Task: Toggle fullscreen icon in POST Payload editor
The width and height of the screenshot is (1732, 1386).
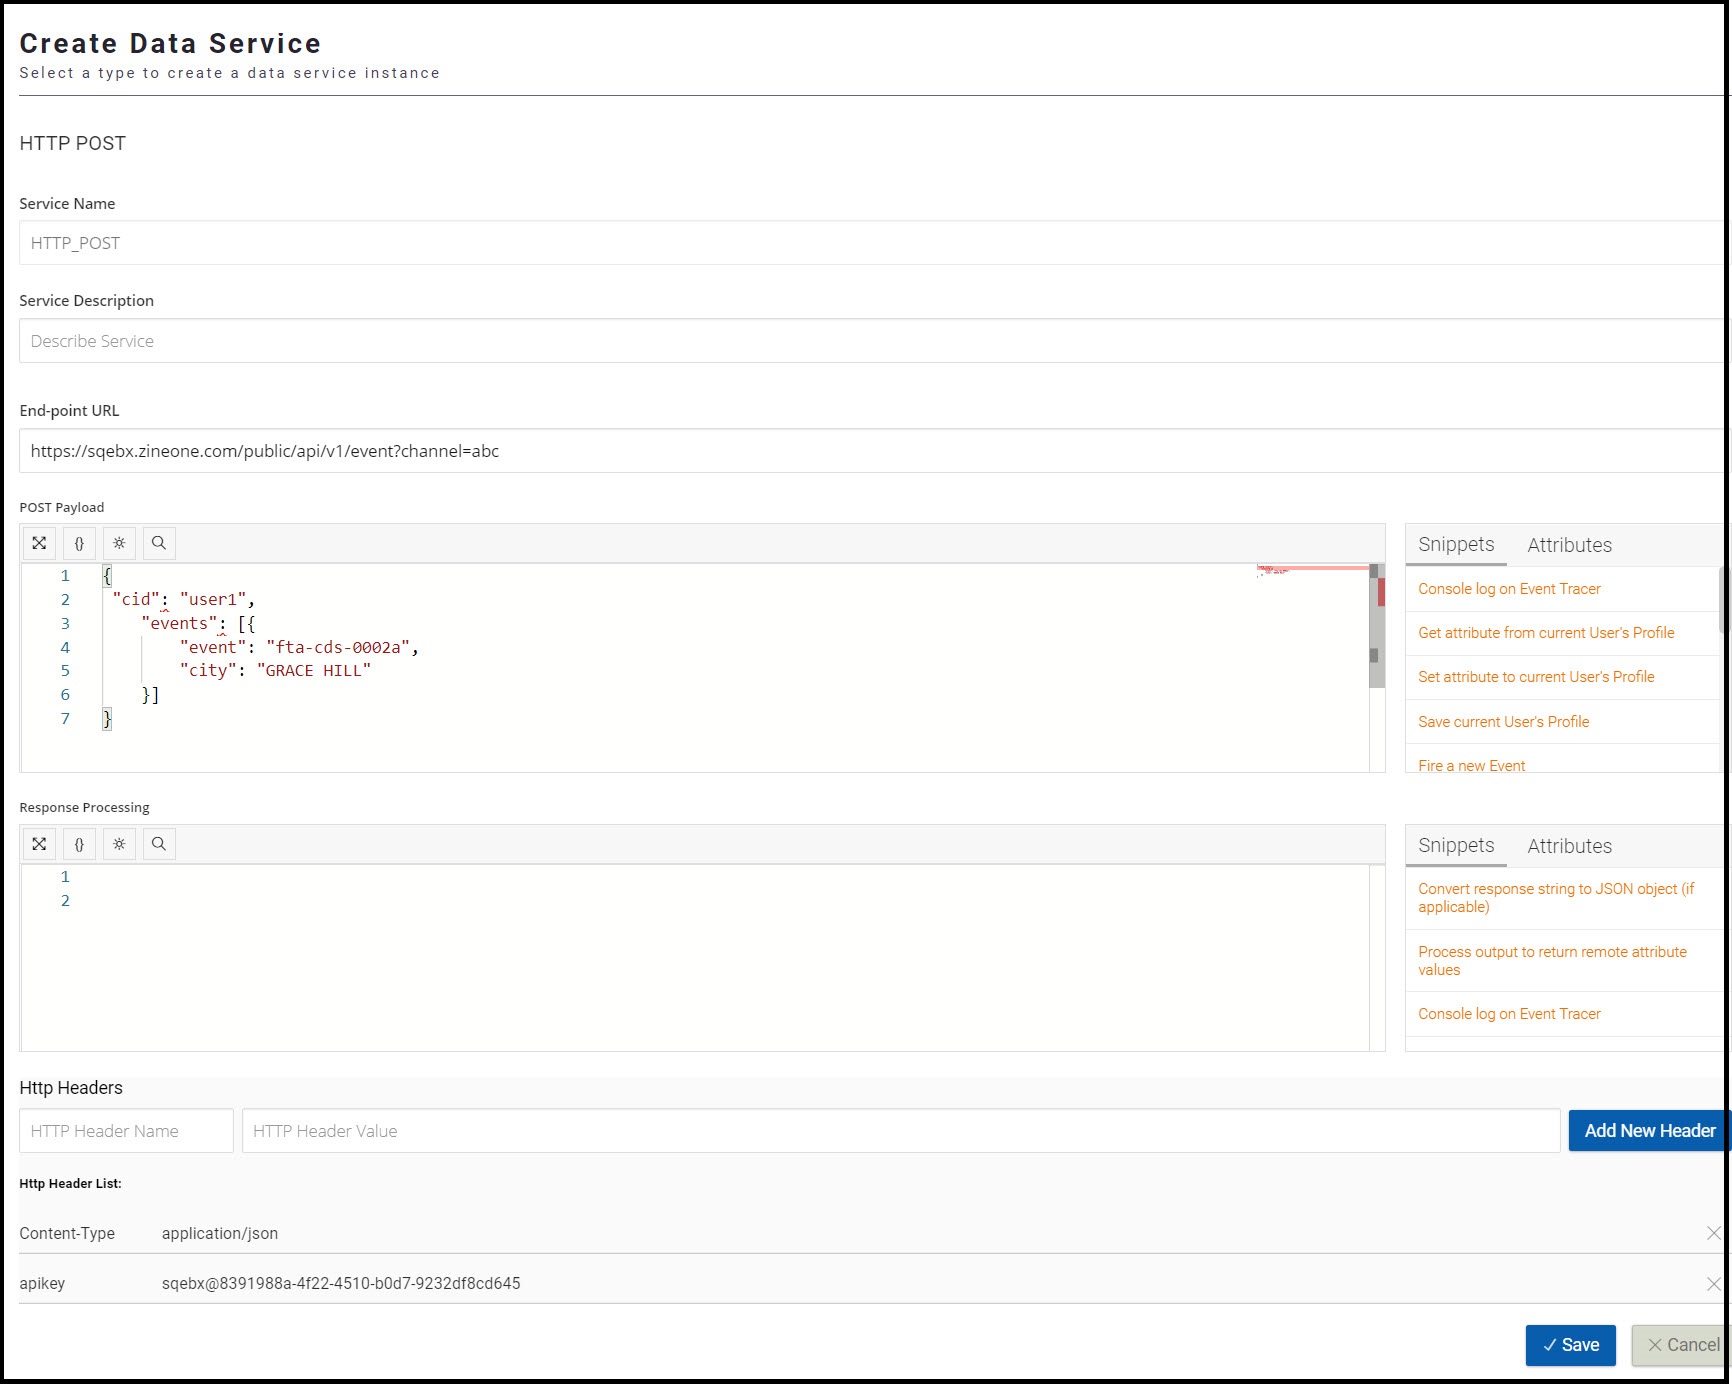Action: [39, 543]
